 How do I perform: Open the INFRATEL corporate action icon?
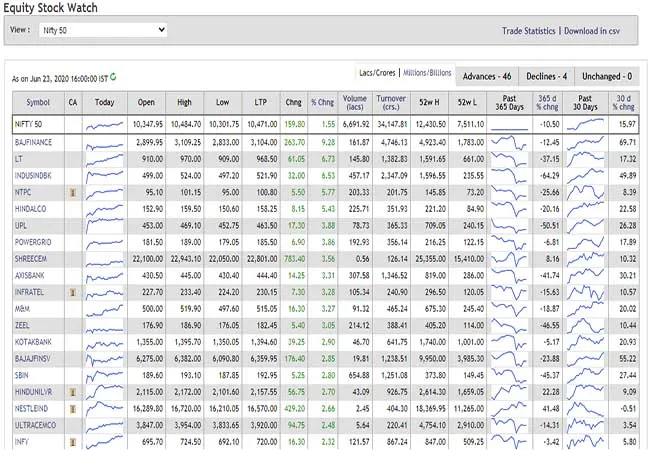tap(73, 292)
